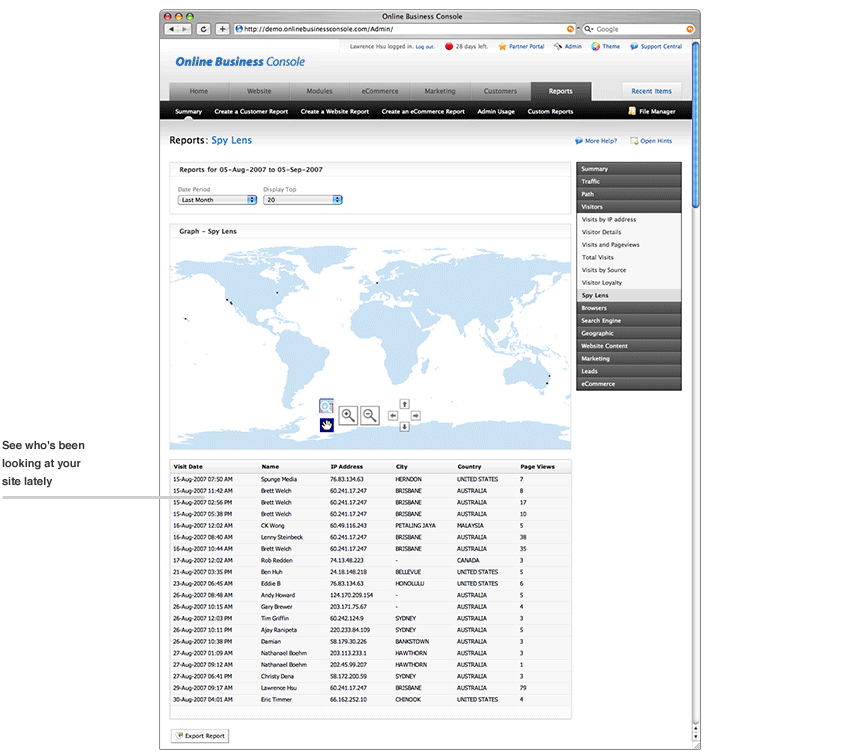Screen dimensions: 860x756
Task: Select the hand pan tool on map
Action: pyautogui.click(x=327, y=425)
